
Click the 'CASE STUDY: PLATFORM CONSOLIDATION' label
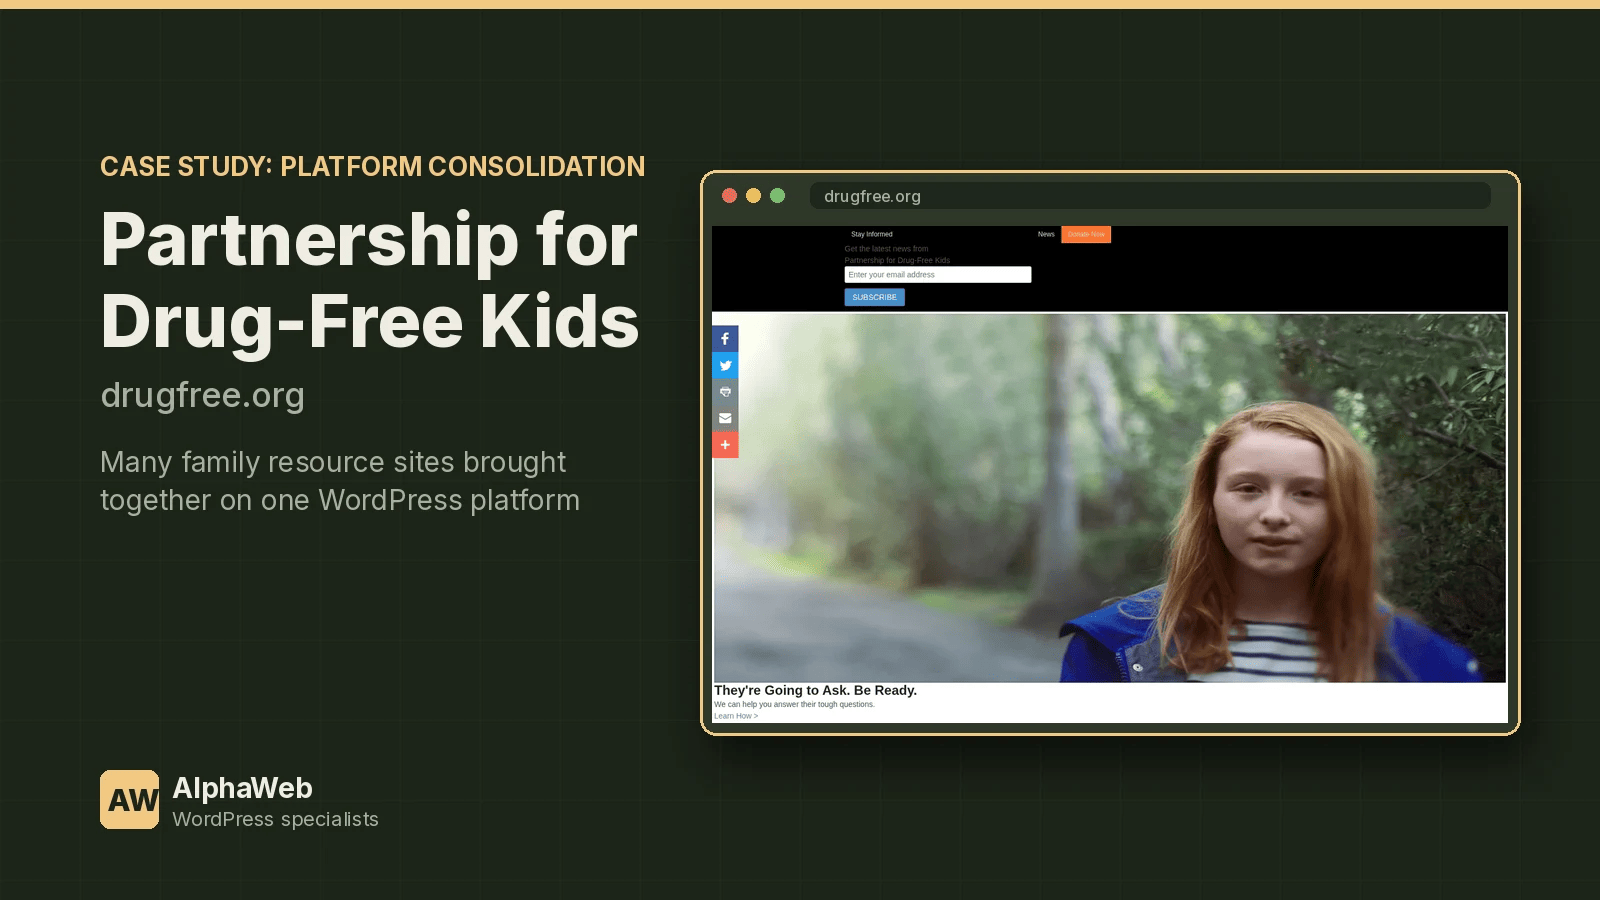[x=373, y=166]
